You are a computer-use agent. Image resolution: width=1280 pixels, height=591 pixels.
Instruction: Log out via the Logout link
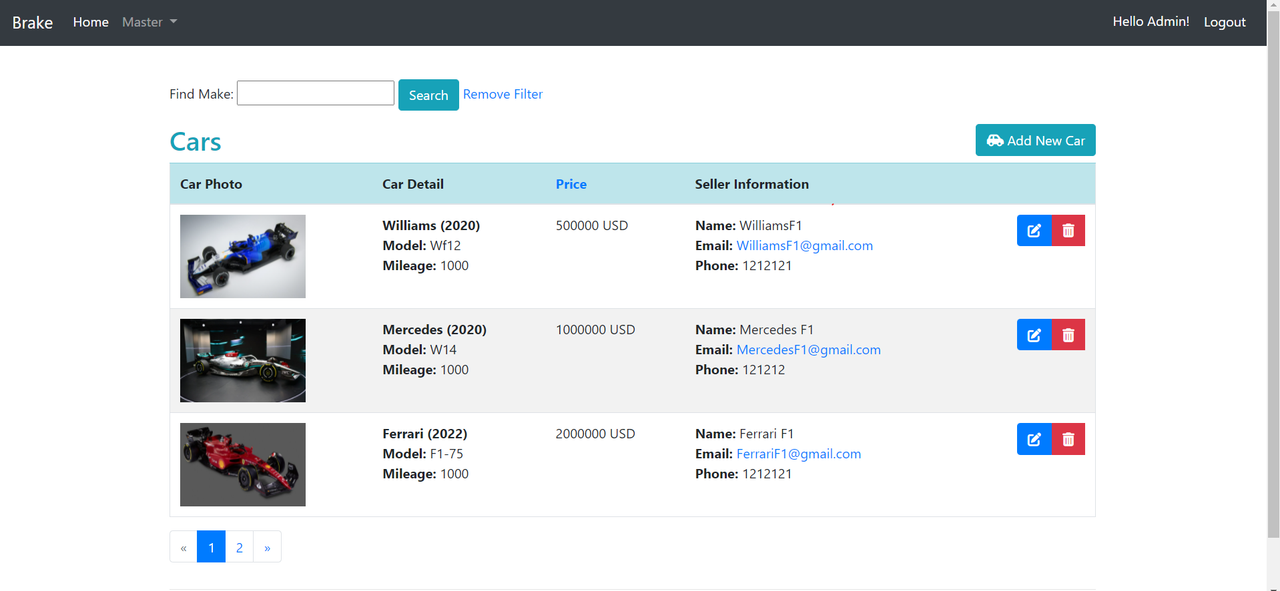tap(1224, 22)
